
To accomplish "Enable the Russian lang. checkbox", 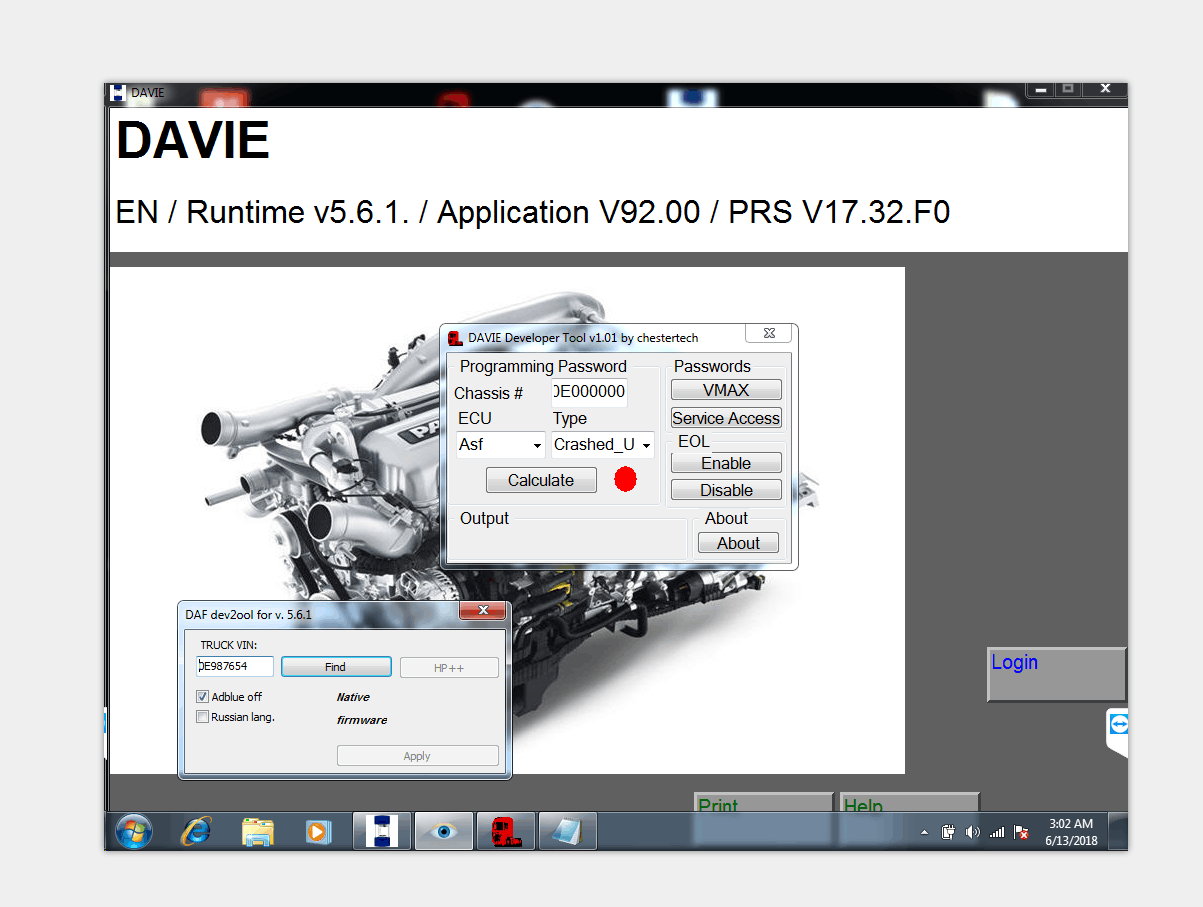I will [x=202, y=717].
